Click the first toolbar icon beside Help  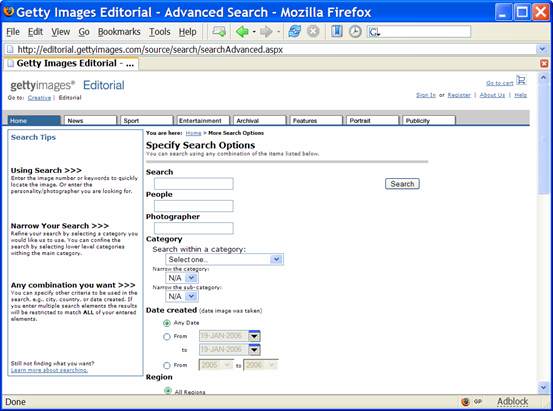(219, 32)
